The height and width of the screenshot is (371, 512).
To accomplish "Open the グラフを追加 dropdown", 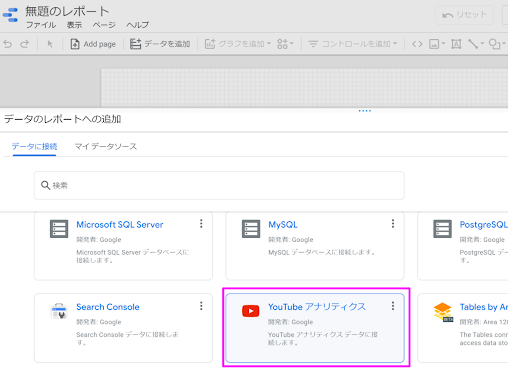I will tap(238, 44).
